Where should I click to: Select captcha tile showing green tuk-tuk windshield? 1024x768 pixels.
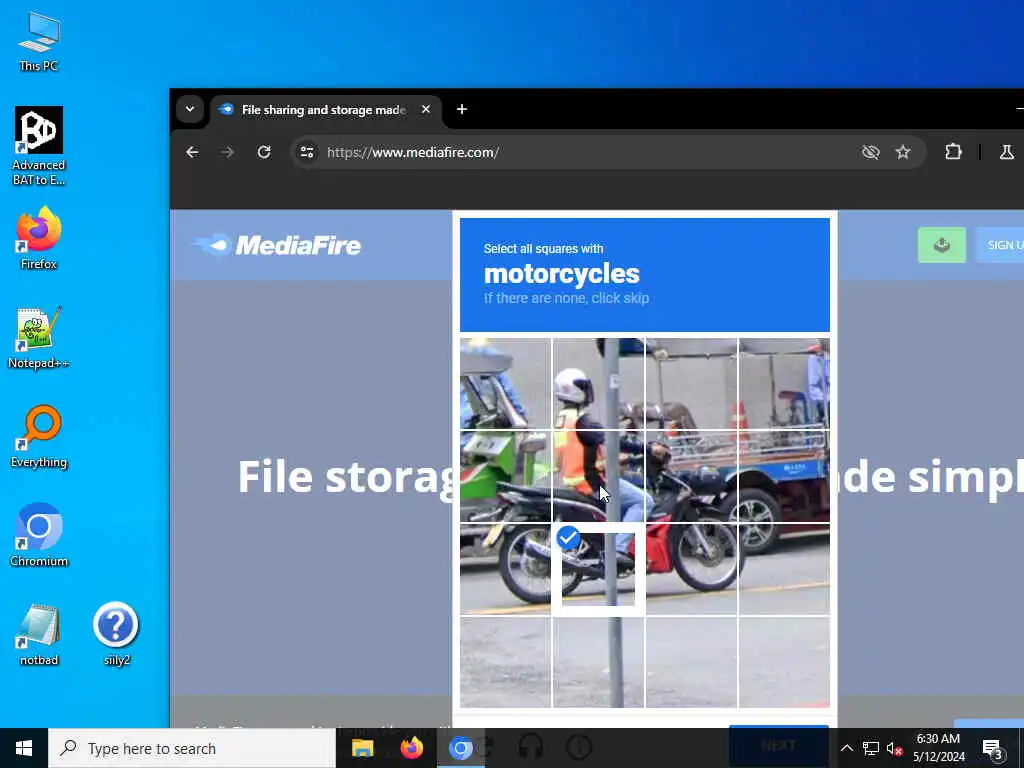click(505, 383)
